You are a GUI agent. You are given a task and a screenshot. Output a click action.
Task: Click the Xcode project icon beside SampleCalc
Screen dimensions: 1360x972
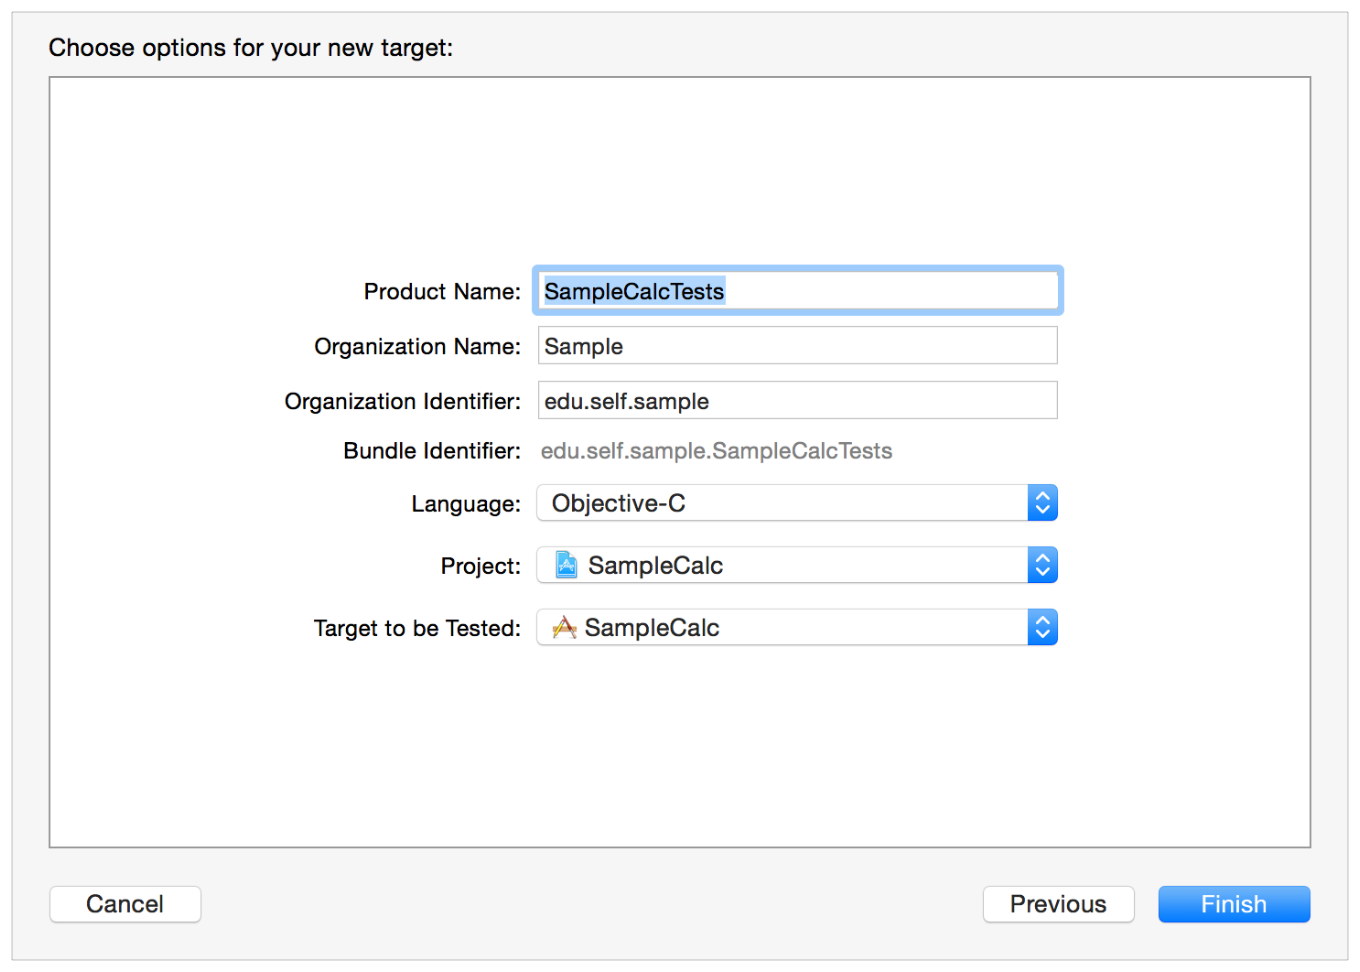[566, 565]
